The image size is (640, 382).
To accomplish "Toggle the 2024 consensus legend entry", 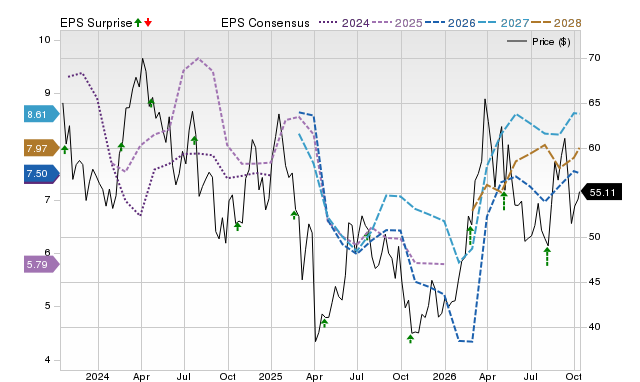I will [x=344, y=23].
